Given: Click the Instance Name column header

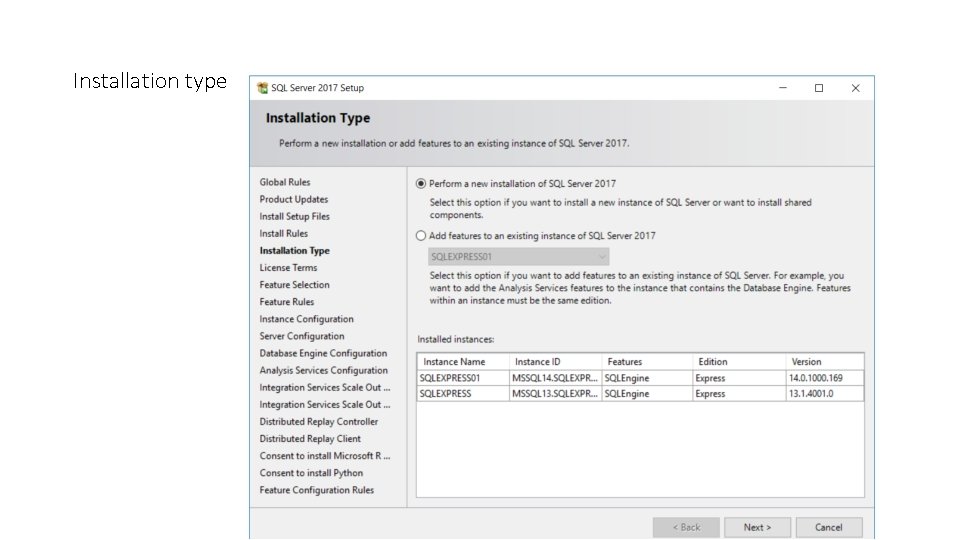Looking at the screenshot, I should pos(463,362).
